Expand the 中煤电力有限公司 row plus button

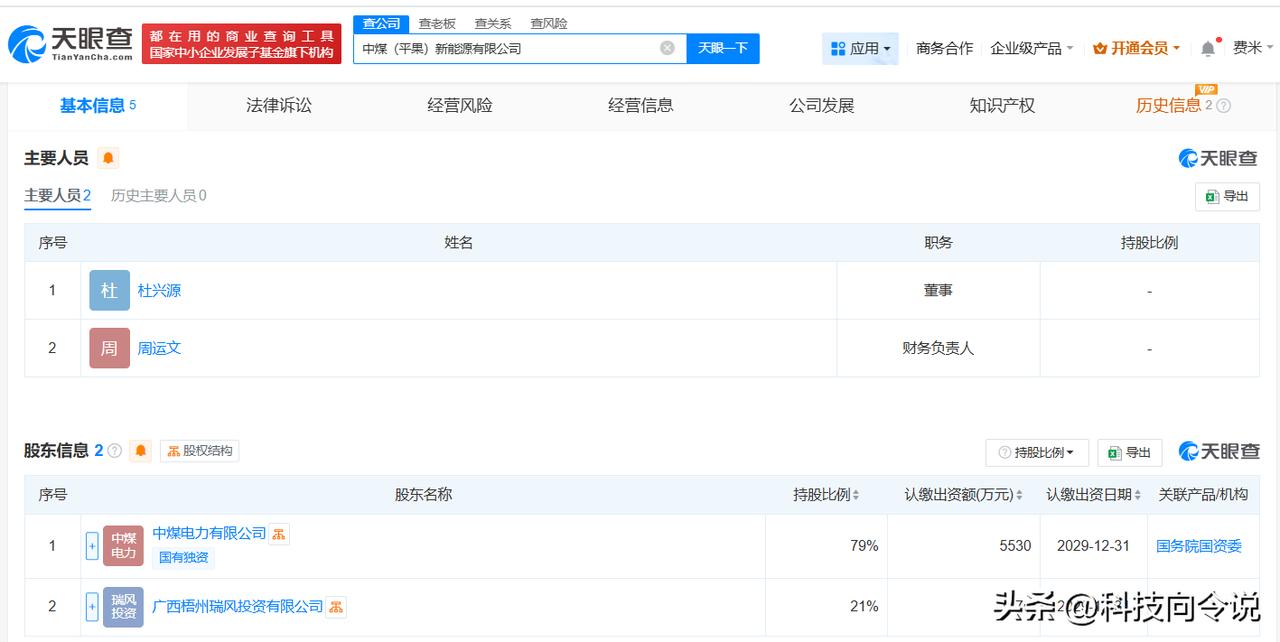click(x=92, y=546)
